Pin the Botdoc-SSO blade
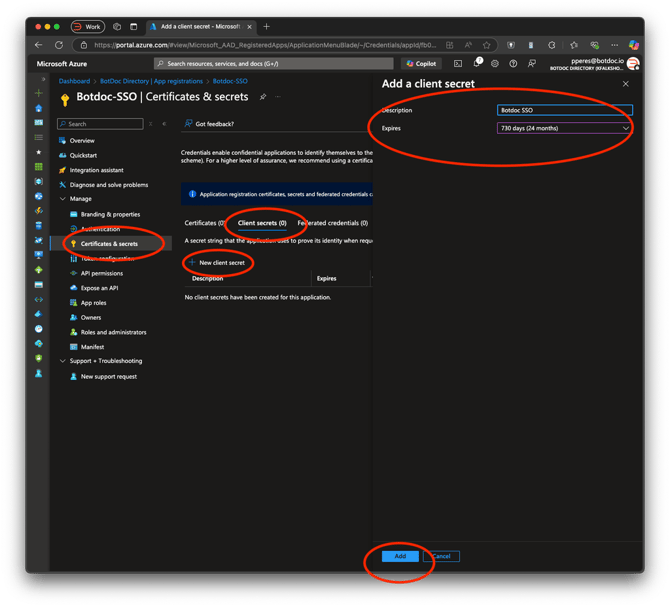670x607 pixels. pos(263,97)
